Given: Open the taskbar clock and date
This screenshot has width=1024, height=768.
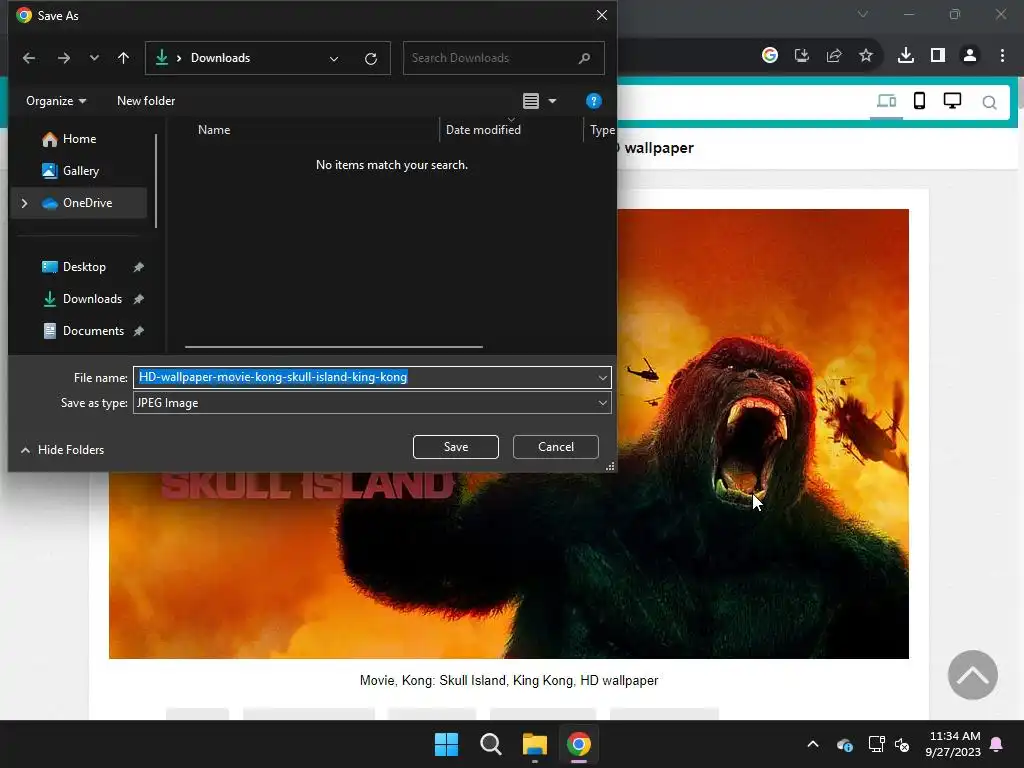Looking at the screenshot, I should (x=953, y=744).
